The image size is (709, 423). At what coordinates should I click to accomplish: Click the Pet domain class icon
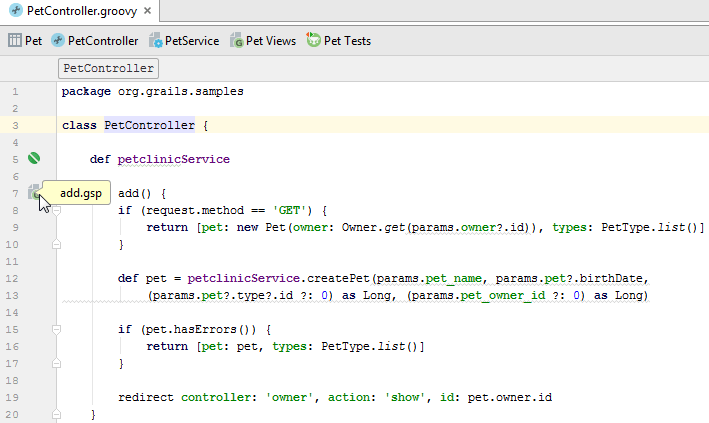point(15,41)
